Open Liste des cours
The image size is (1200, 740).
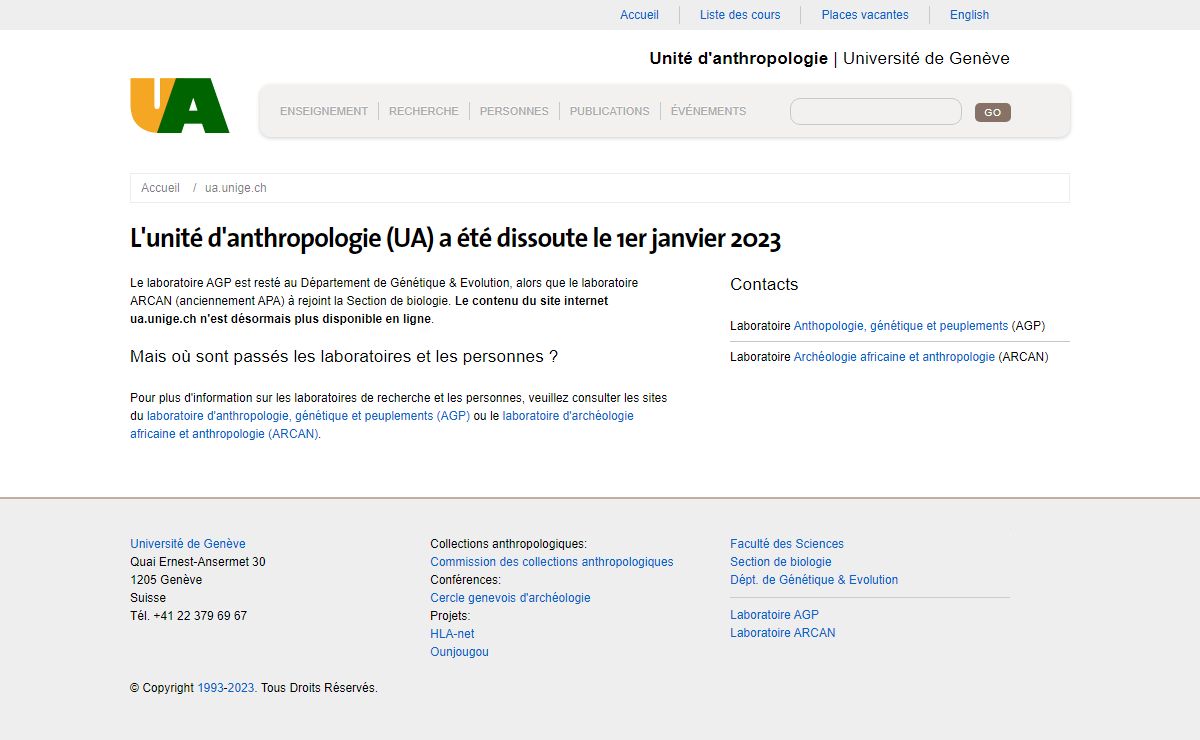tap(740, 15)
